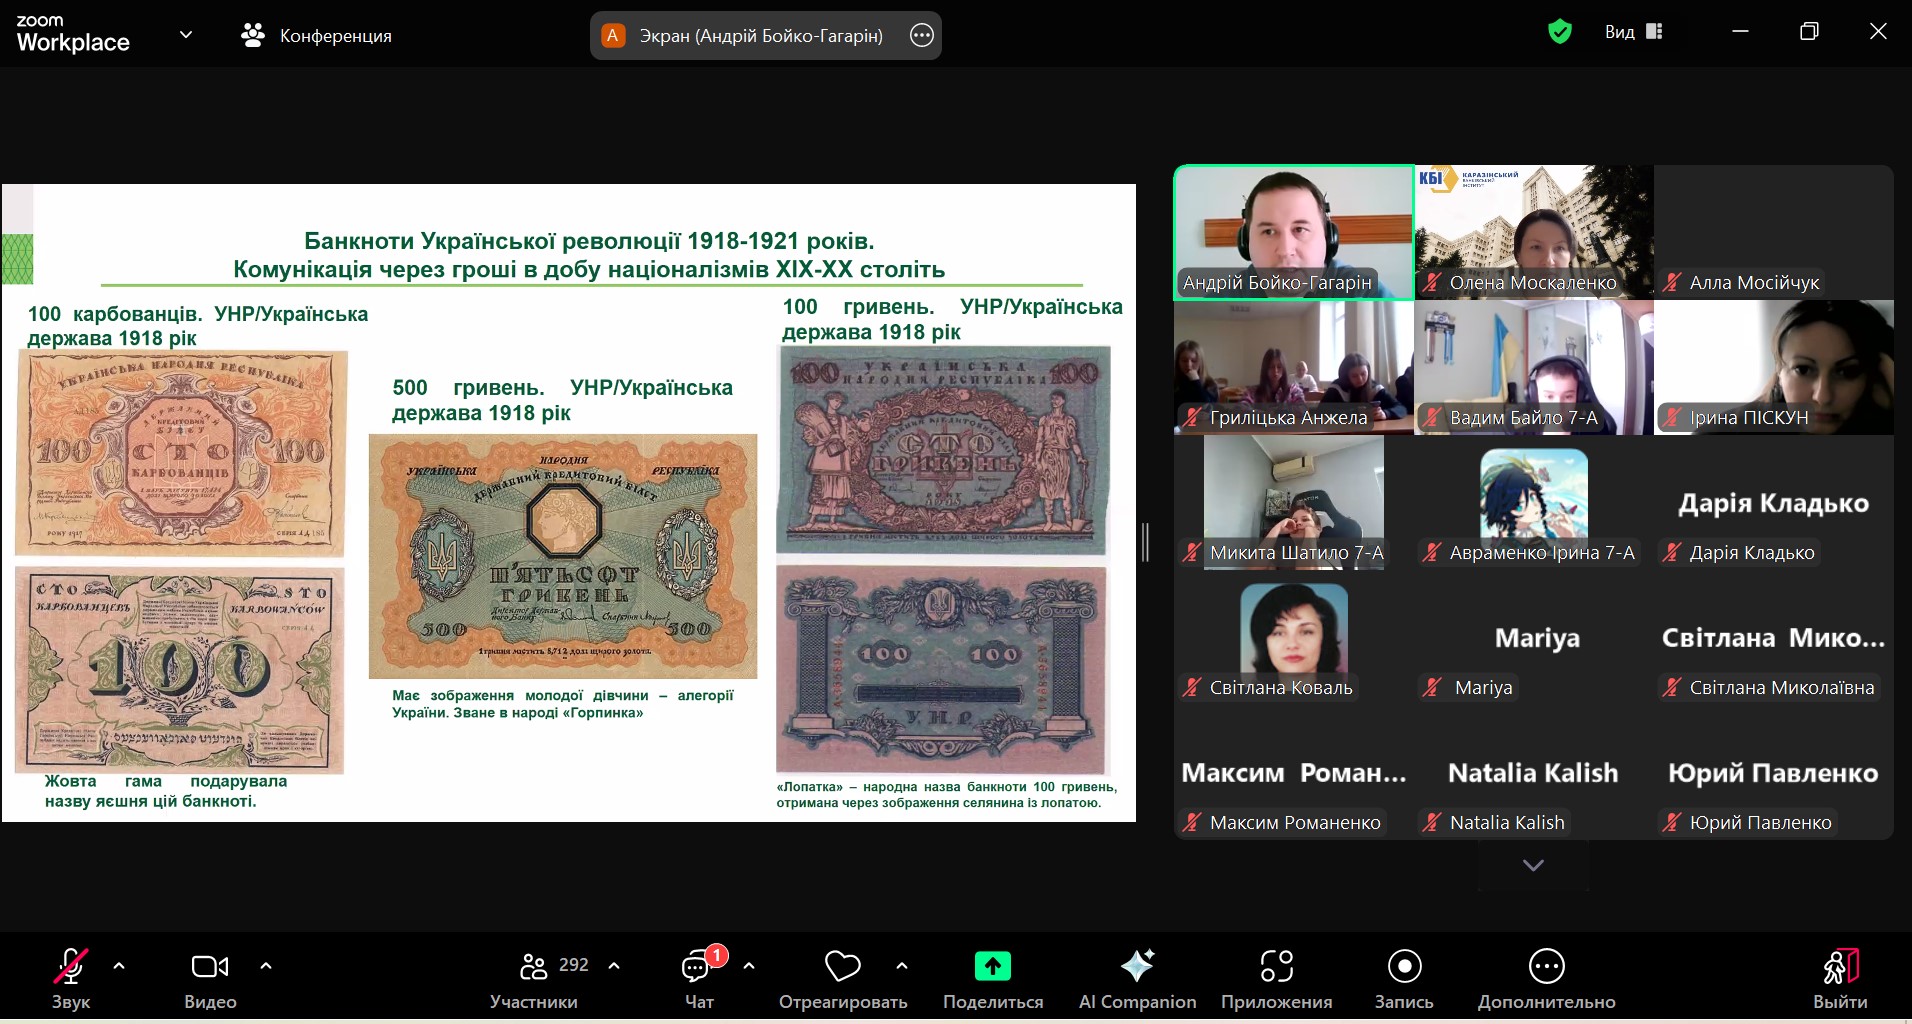Select Олена Москаленко video tile
Image resolution: width=1912 pixels, height=1024 pixels.
point(1533,232)
